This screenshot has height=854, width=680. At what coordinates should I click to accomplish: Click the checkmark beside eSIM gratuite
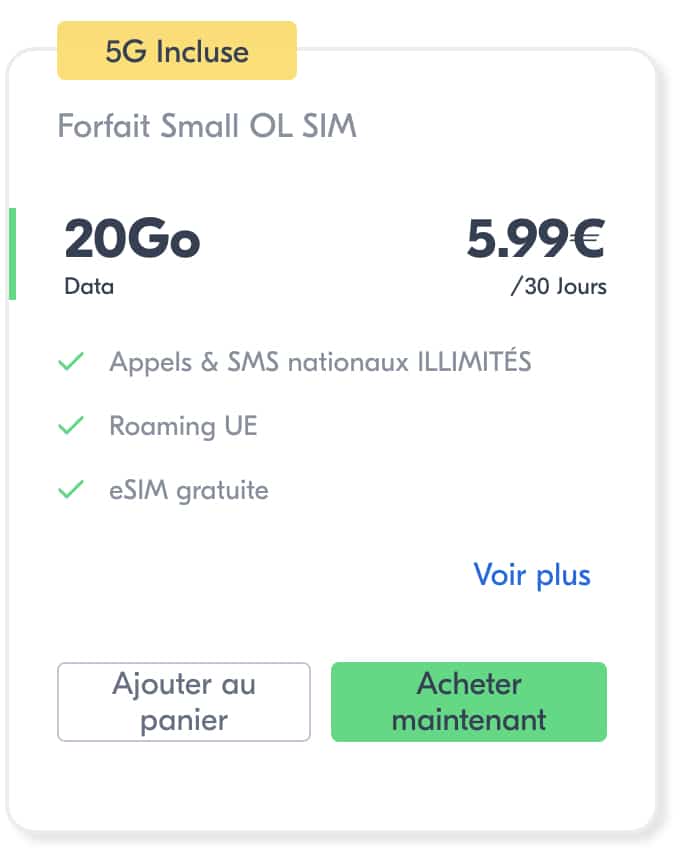[70, 490]
